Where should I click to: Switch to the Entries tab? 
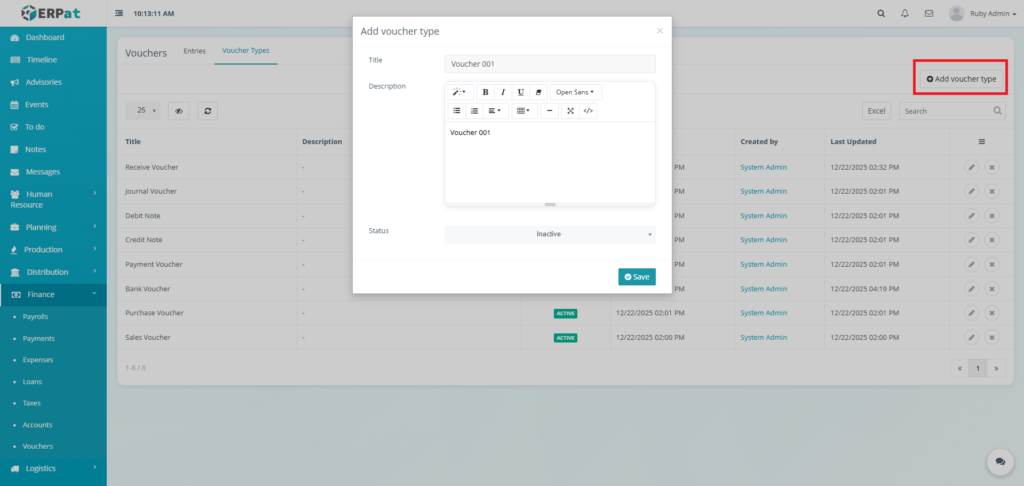(x=195, y=51)
